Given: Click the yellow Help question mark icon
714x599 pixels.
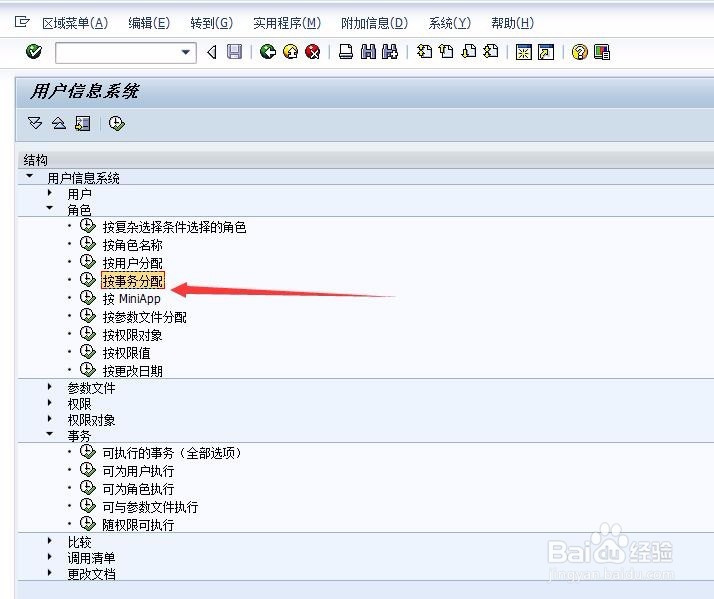Looking at the screenshot, I should [579, 52].
